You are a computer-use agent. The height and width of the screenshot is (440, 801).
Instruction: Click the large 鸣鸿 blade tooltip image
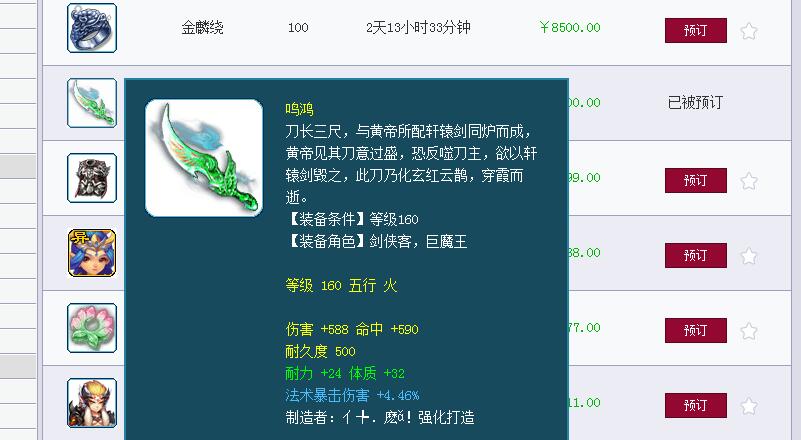[x=204, y=158]
